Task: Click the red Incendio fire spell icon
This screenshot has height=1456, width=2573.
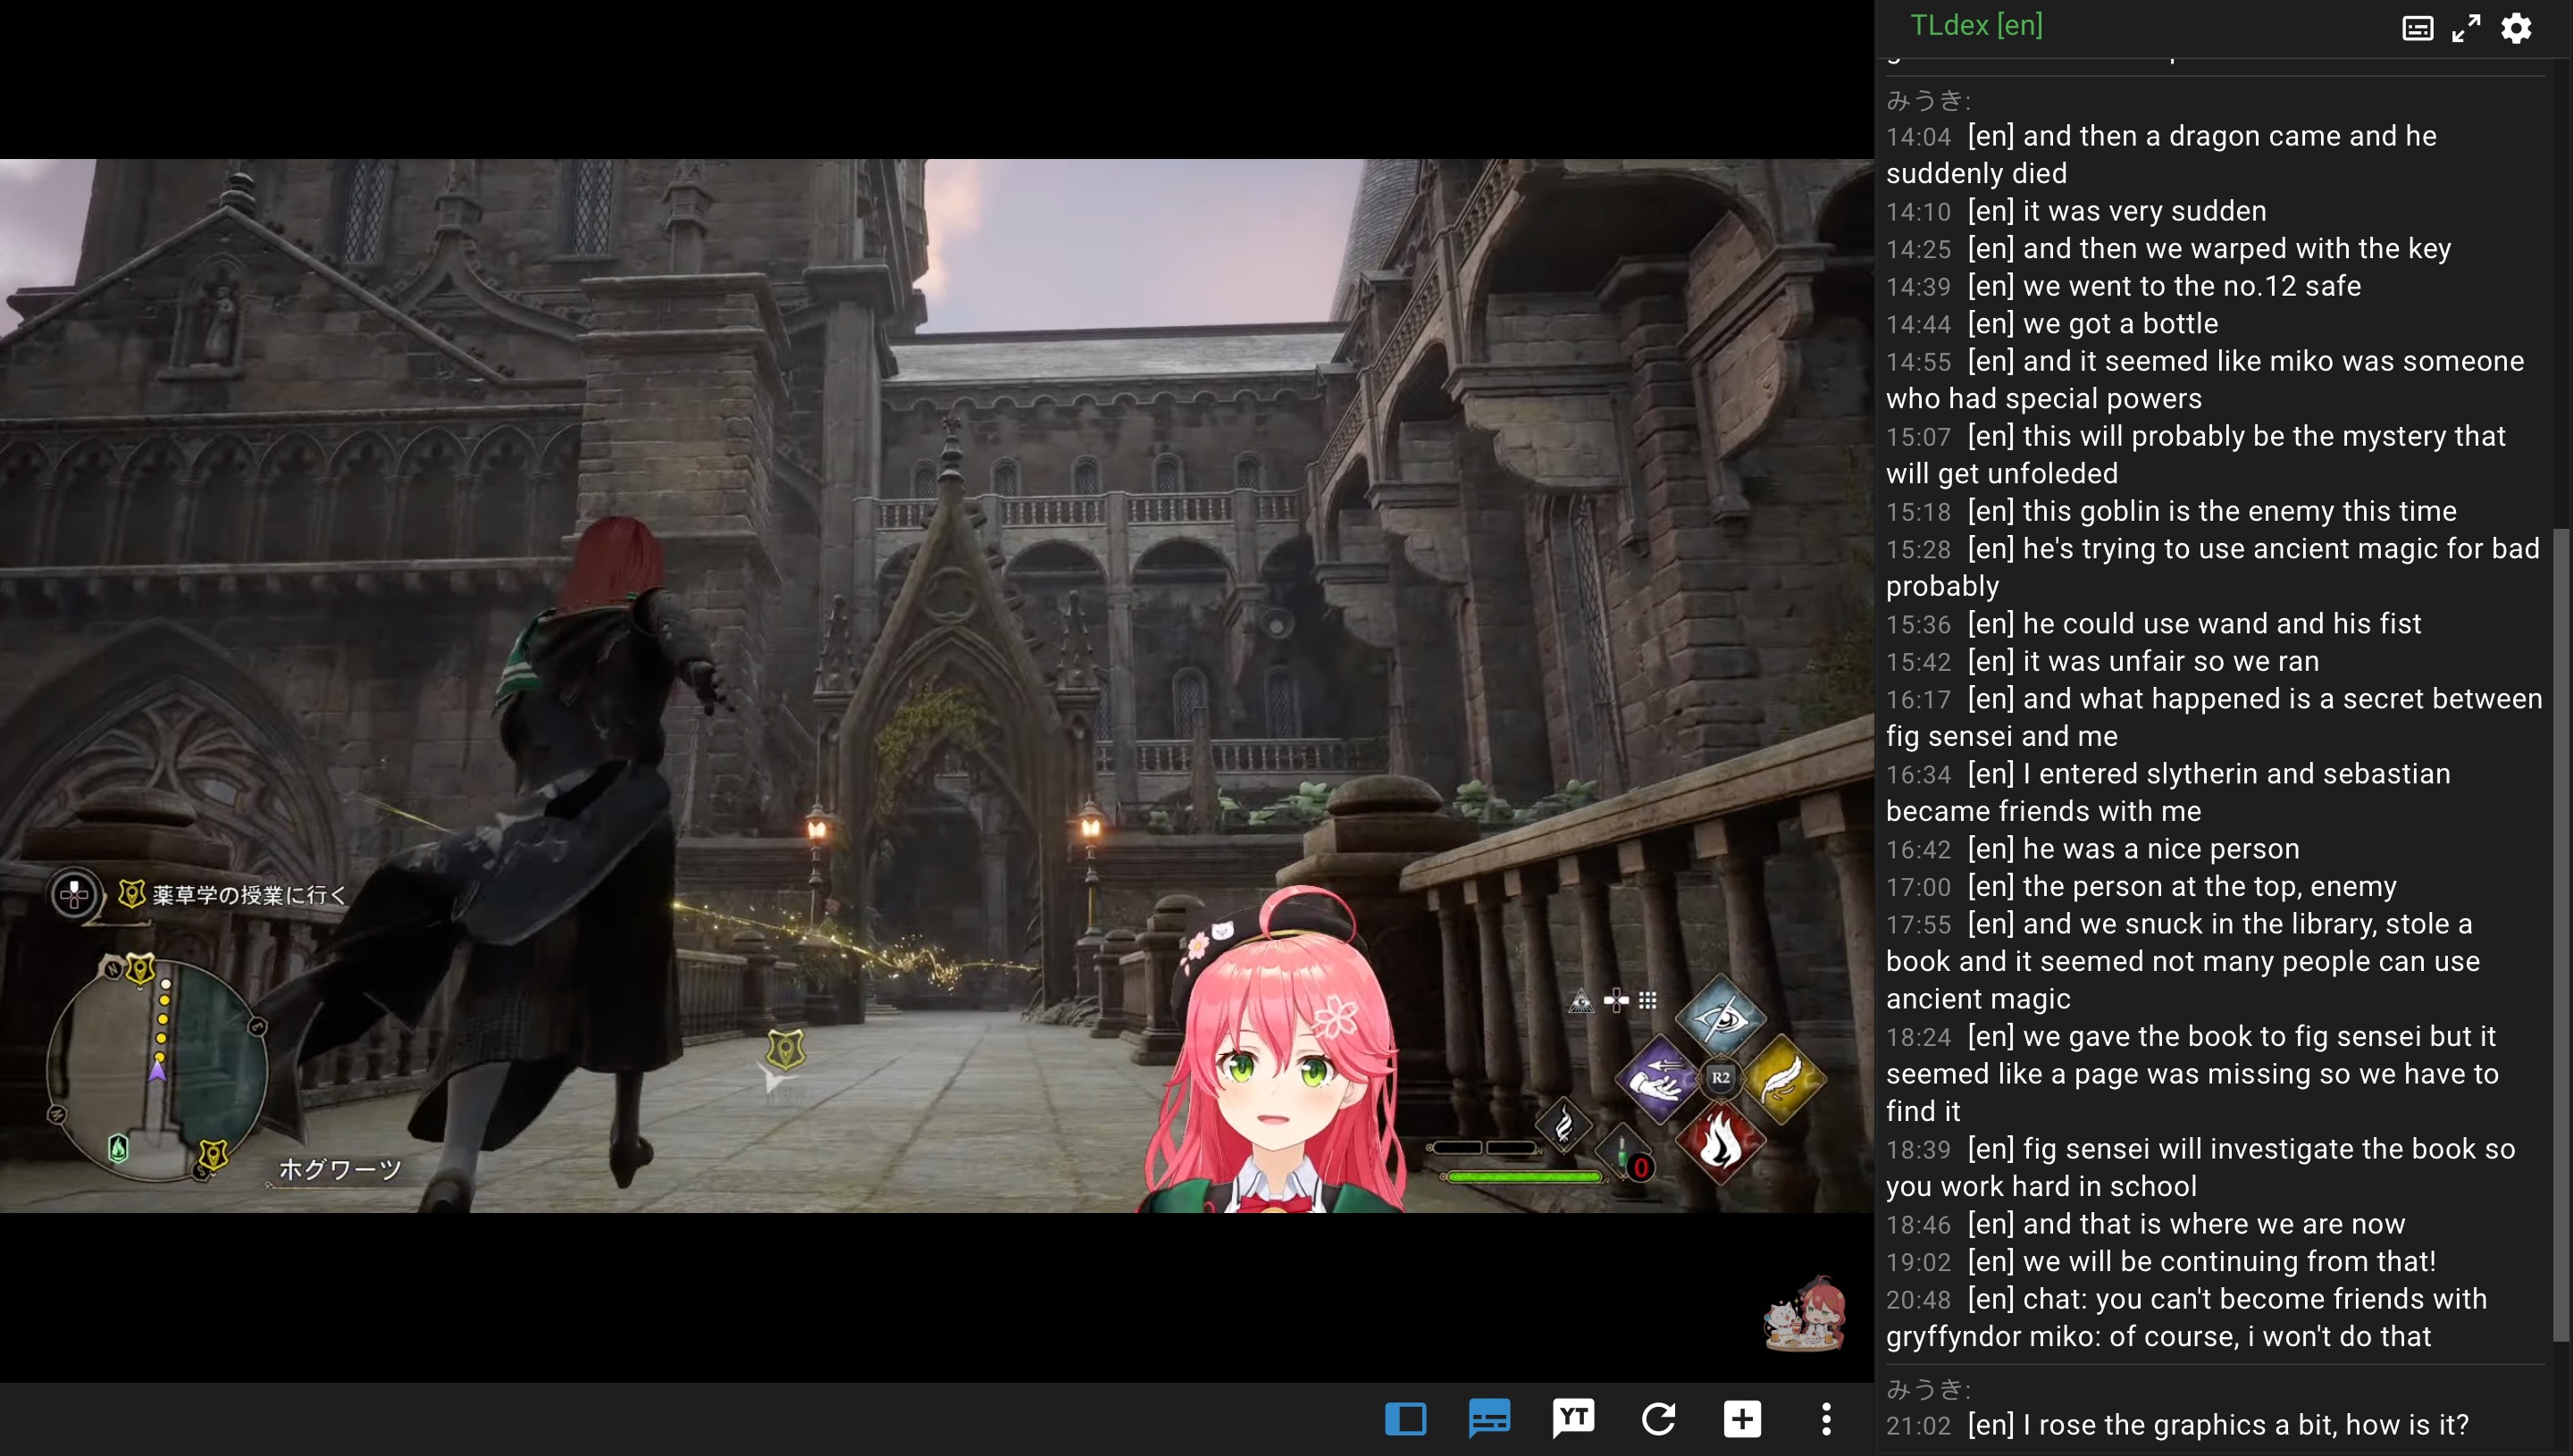Action: coord(1720,1142)
